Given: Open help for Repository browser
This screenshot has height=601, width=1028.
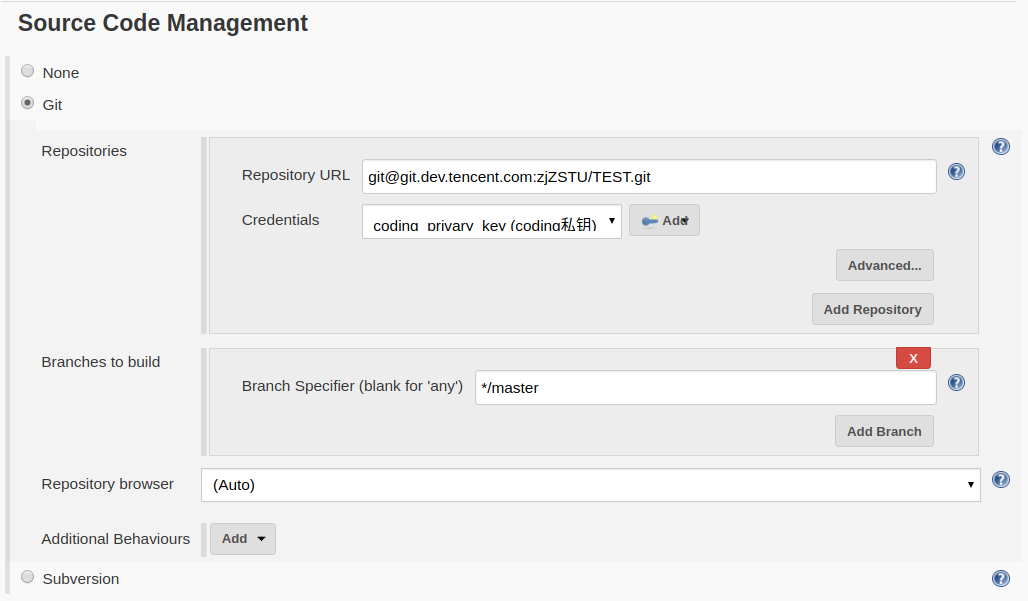Looking at the screenshot, I should (x=1000, y=480).
